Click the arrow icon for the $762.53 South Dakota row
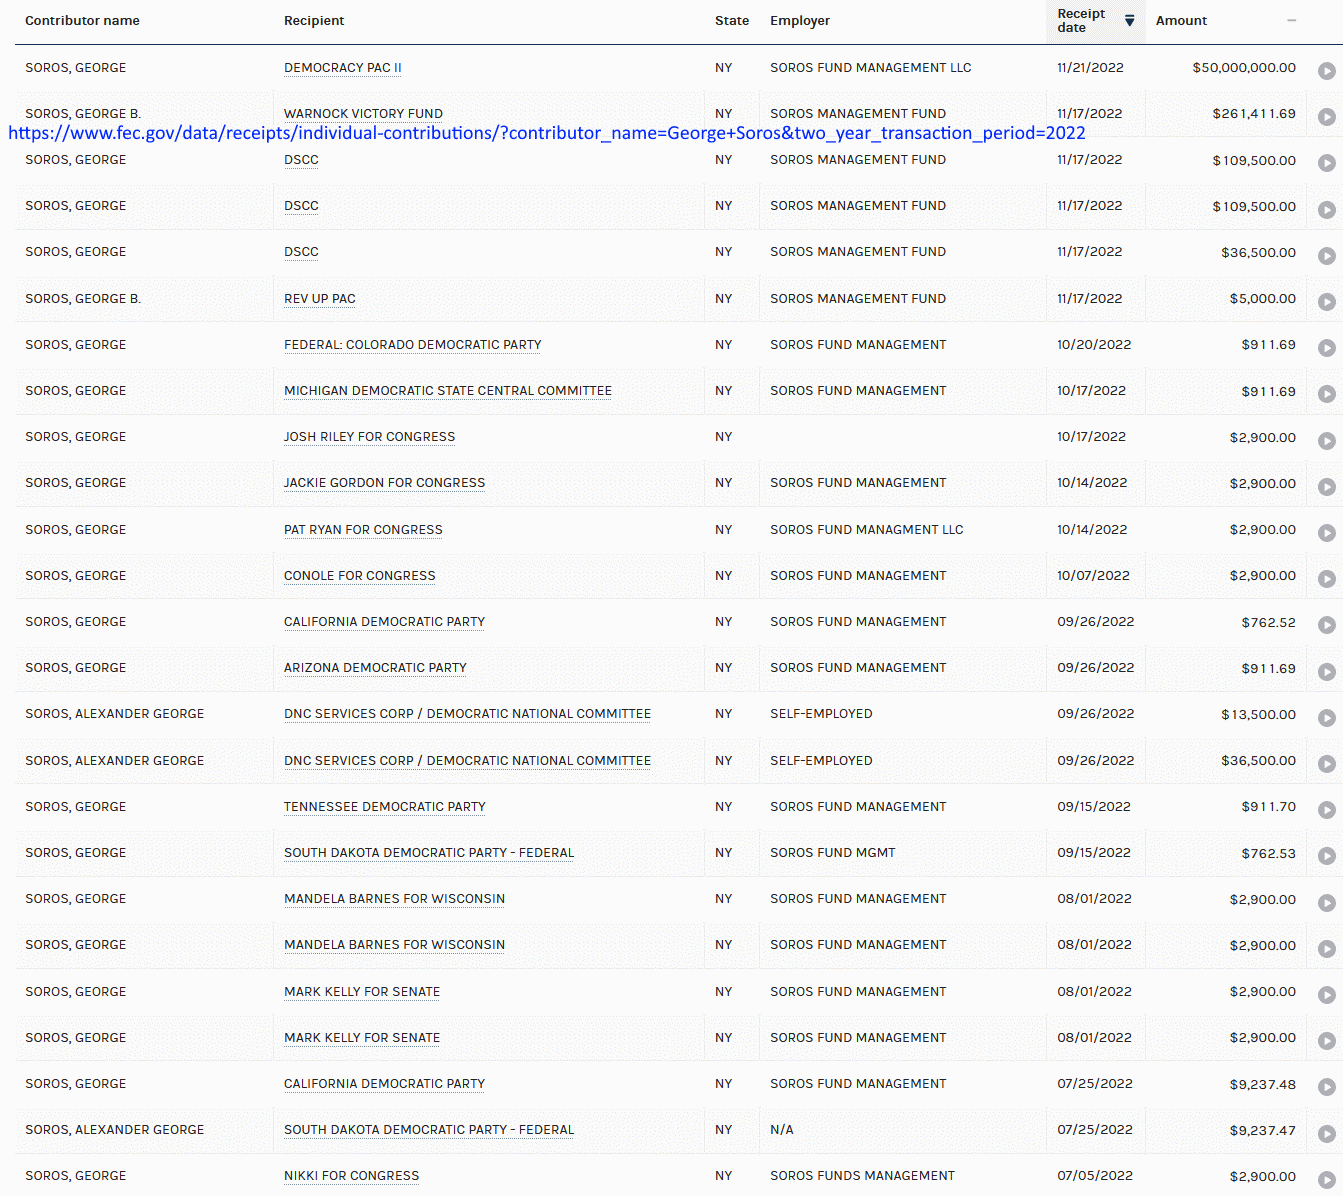This screenshot has width=1343, height=1196. [x=1326, y=856]
